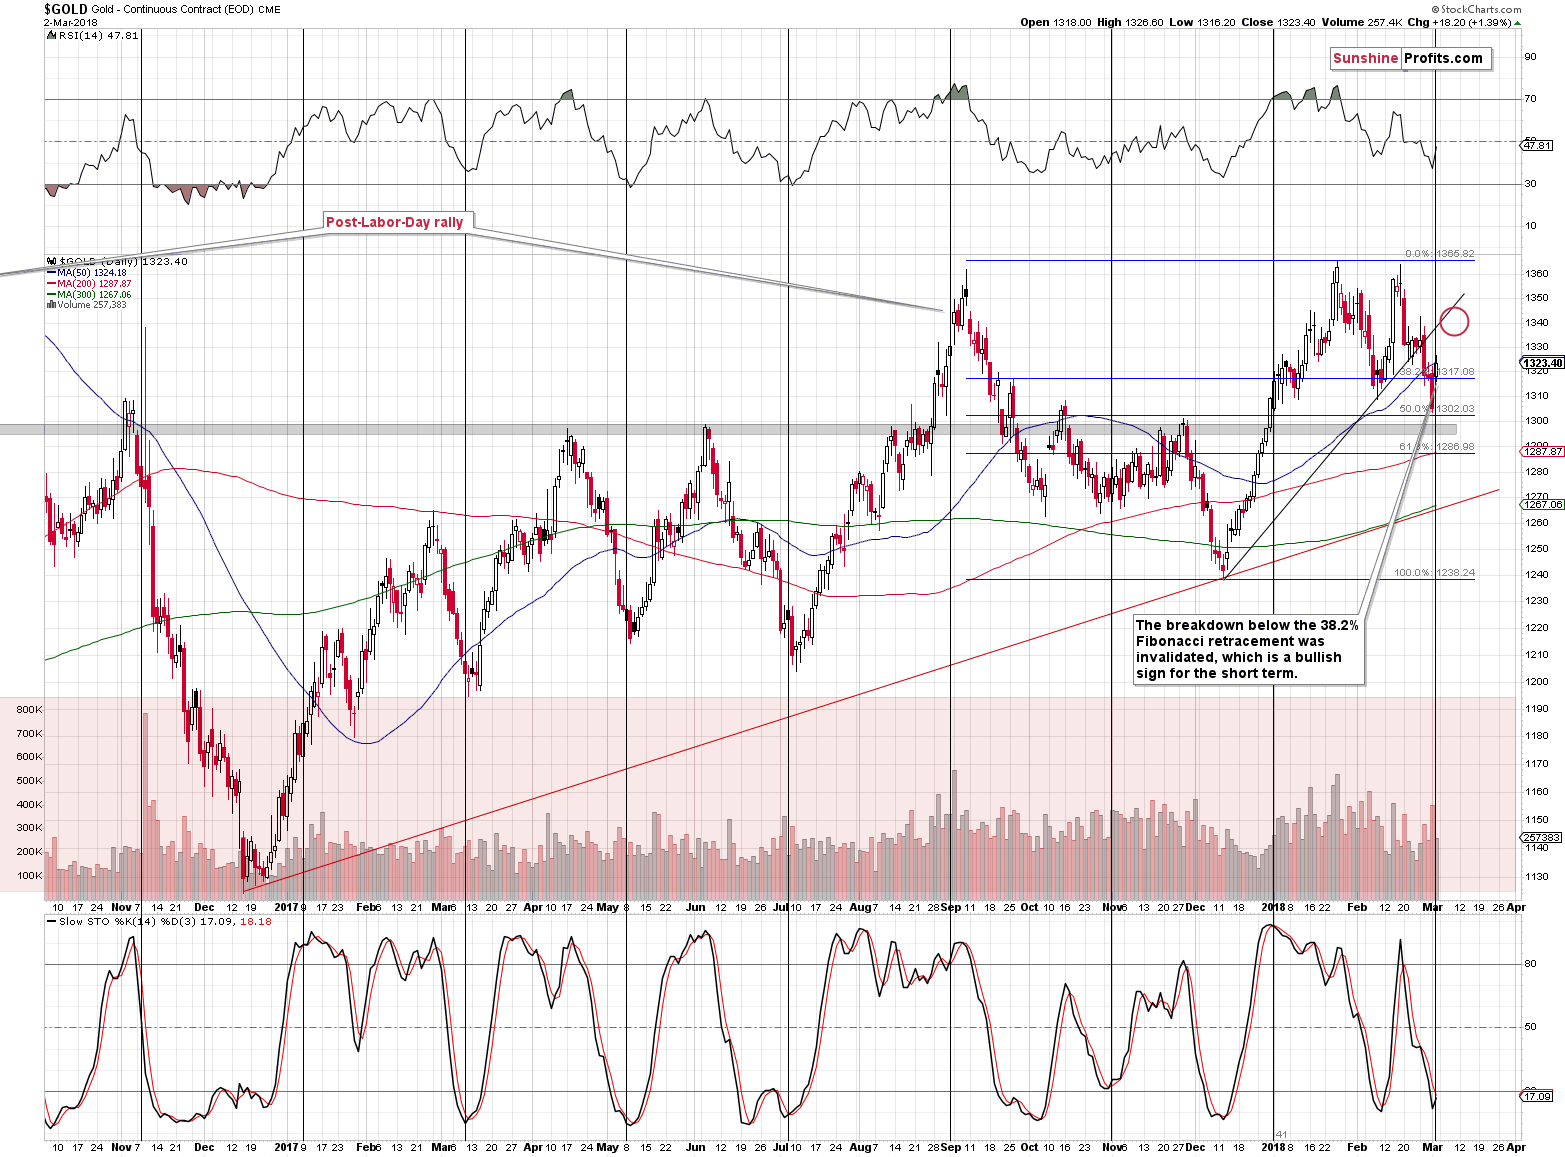1565x1157 pixels.
Task: Click the 'Volume 257.4K' header value
Action: [1361, 22]
